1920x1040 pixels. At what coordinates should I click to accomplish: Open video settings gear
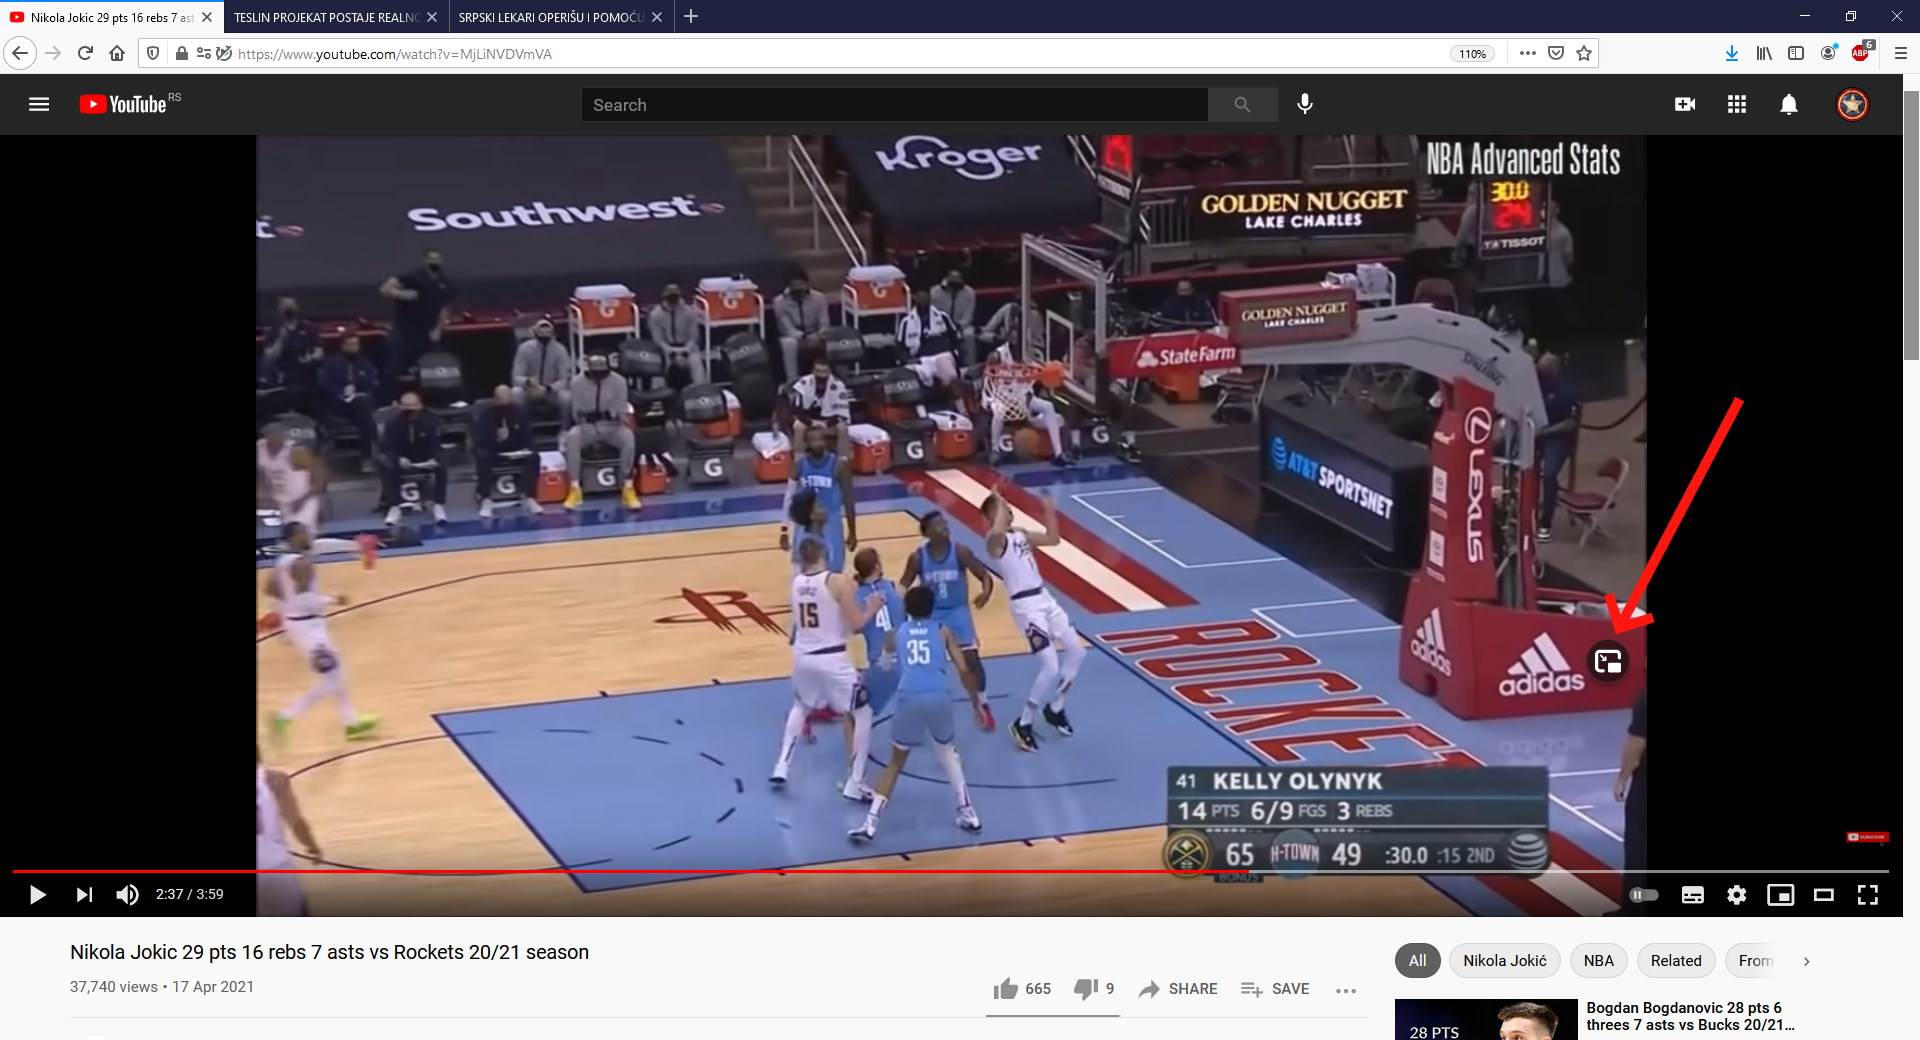click(1737, 894)
